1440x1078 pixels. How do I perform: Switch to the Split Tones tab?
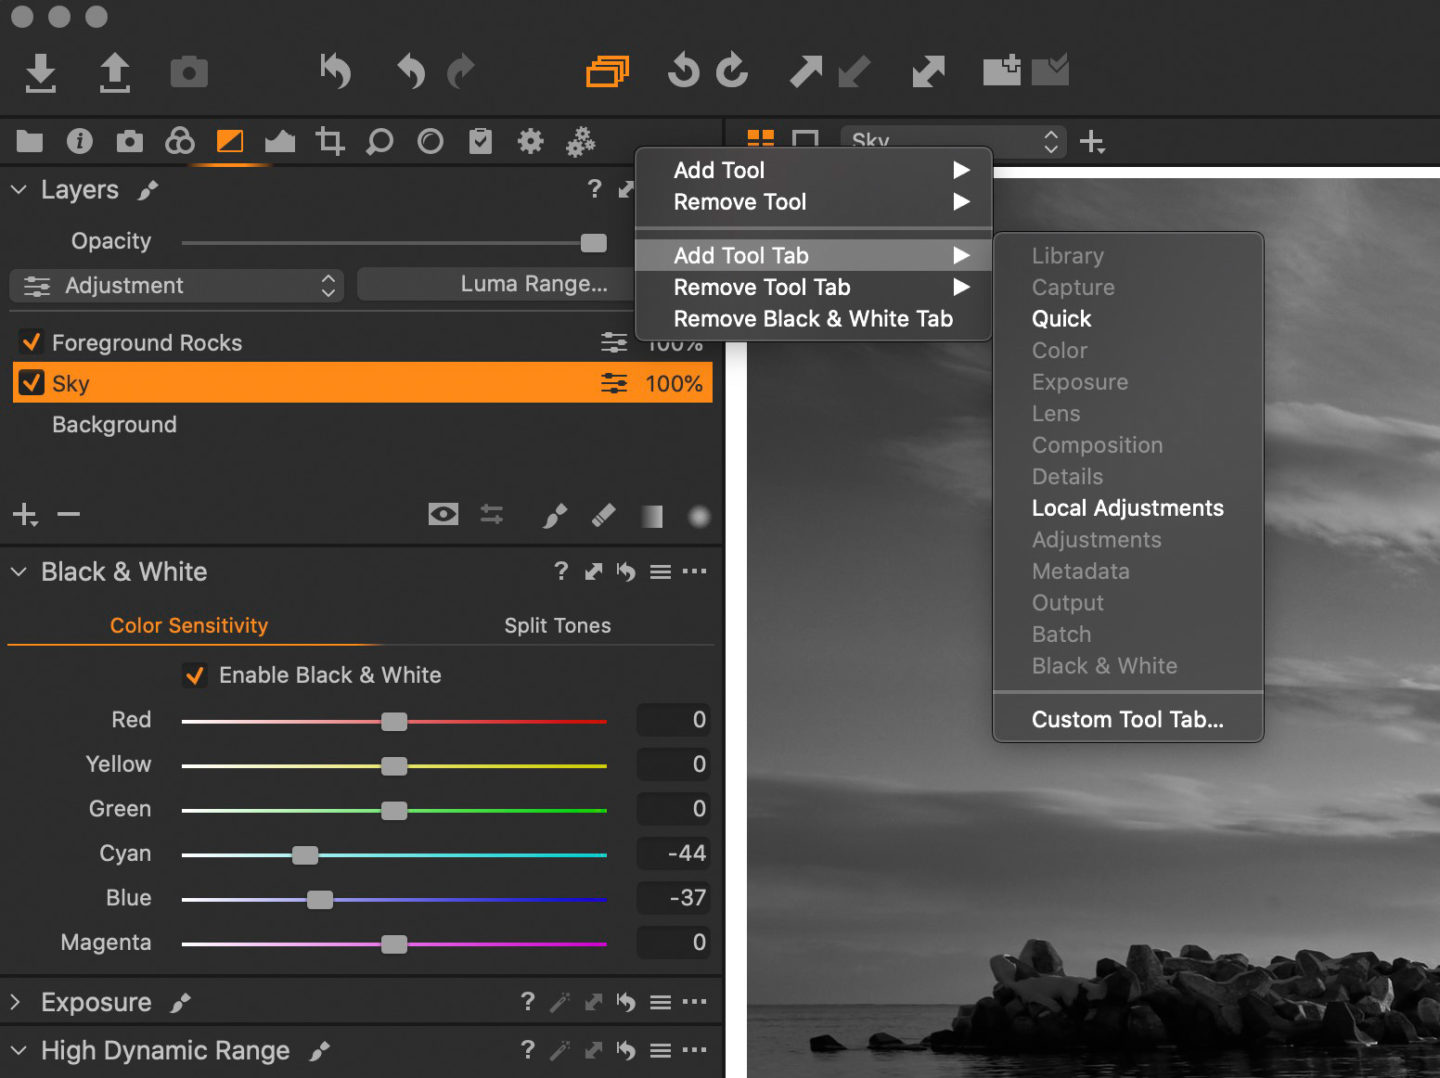[x=557, y=626]
